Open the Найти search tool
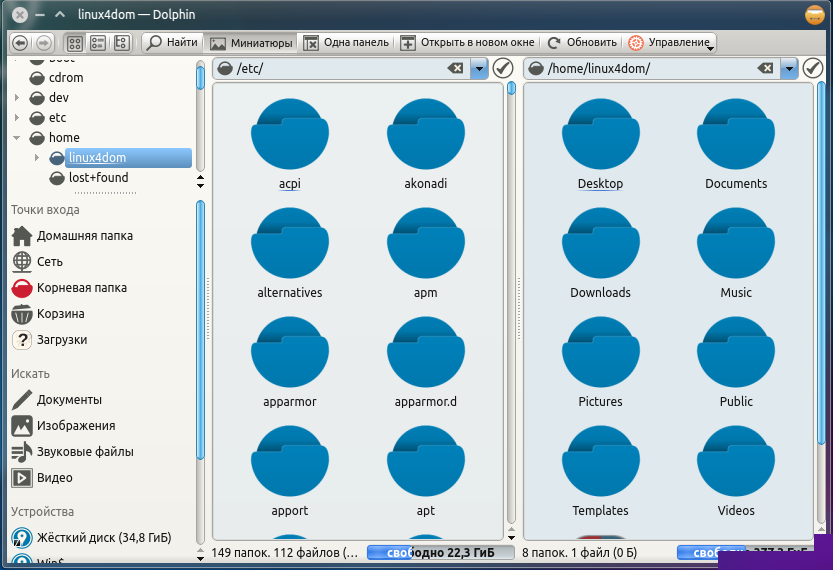Image resolution: width=833 pixels, height=570 pixels. [172, 42]
